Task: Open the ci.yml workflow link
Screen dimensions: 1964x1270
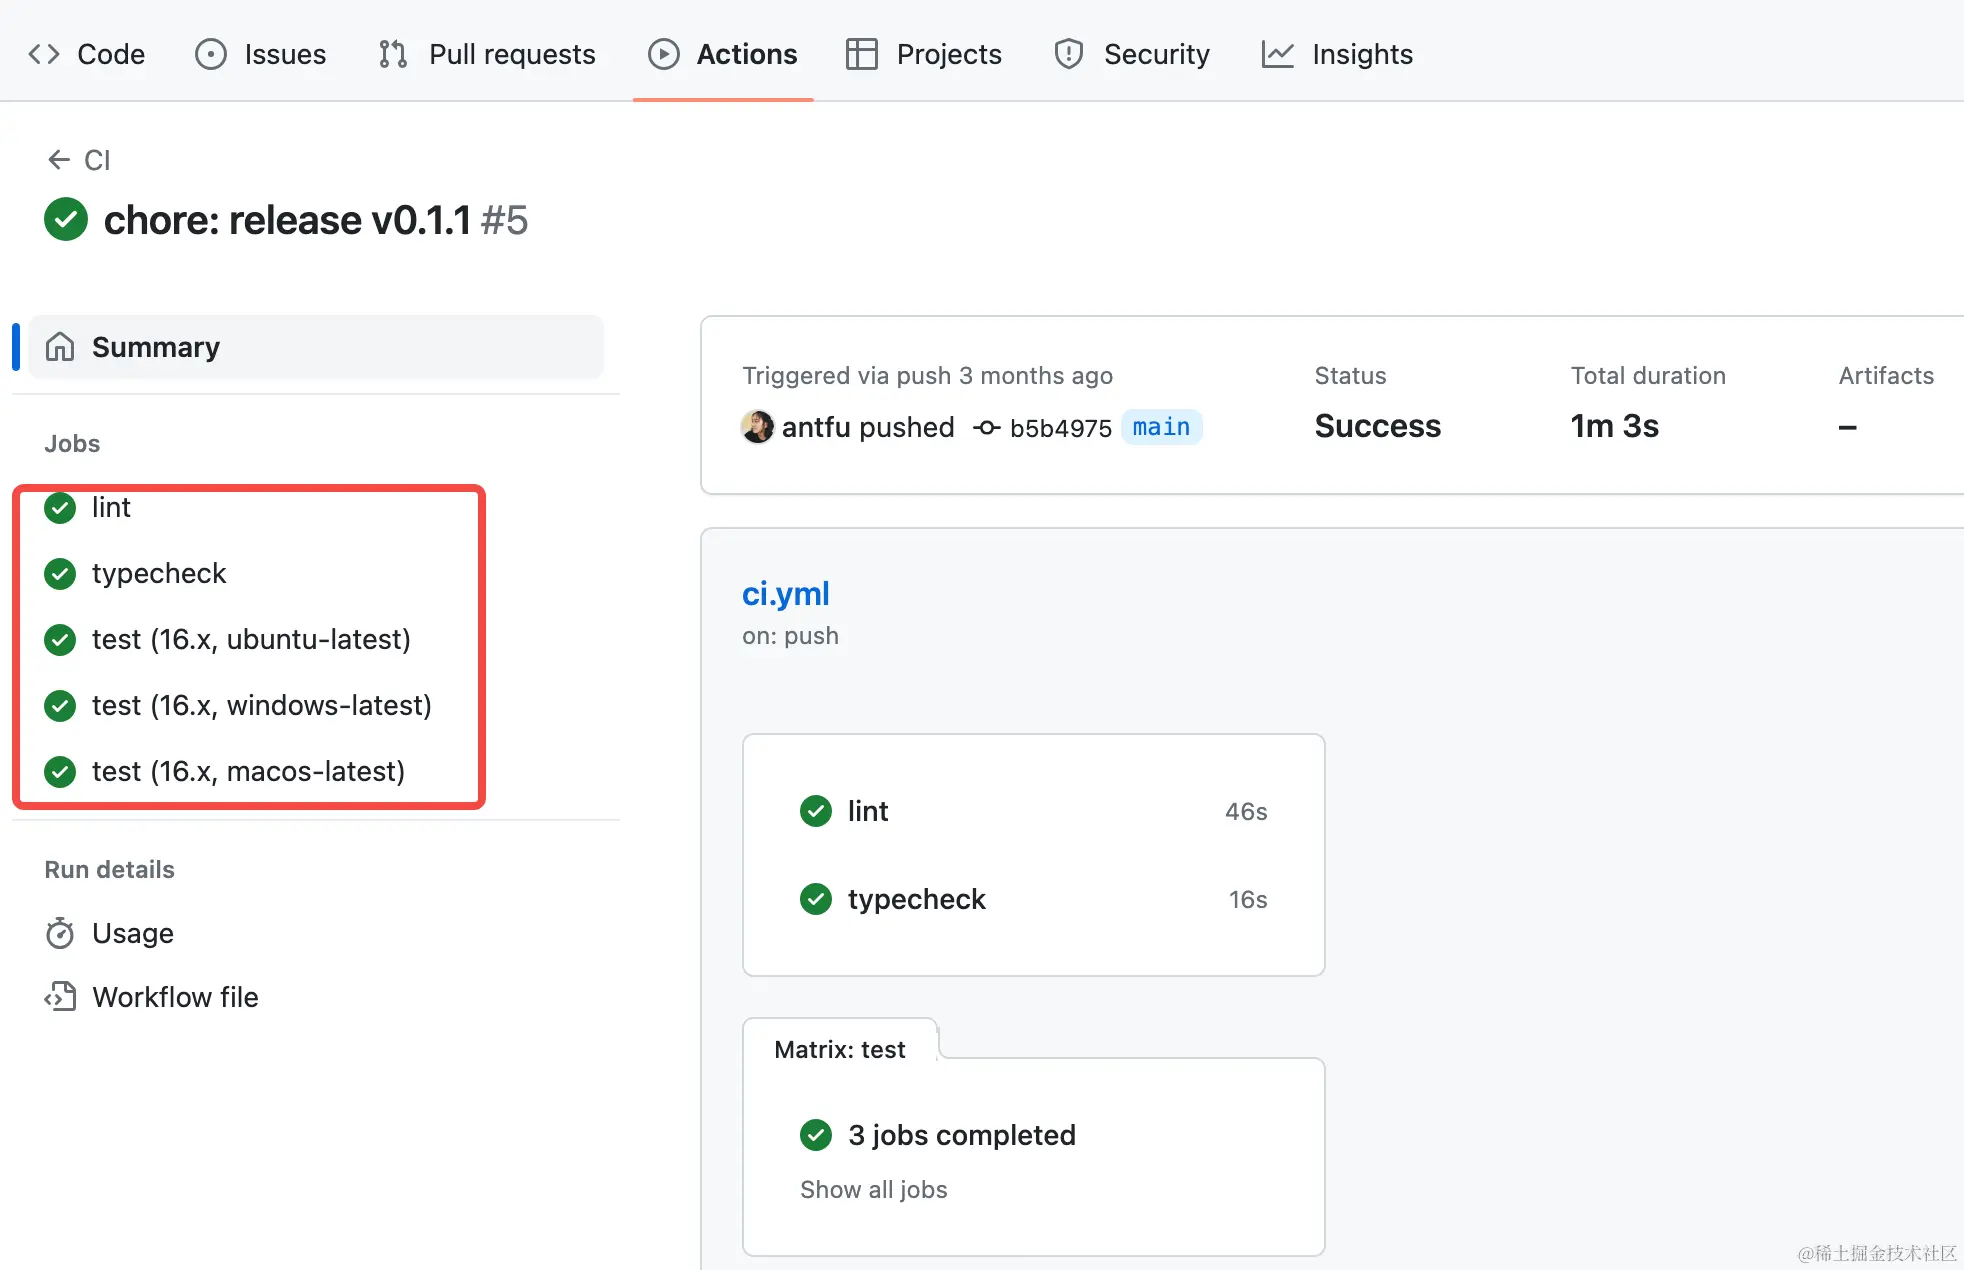Action: coord(785,593)
